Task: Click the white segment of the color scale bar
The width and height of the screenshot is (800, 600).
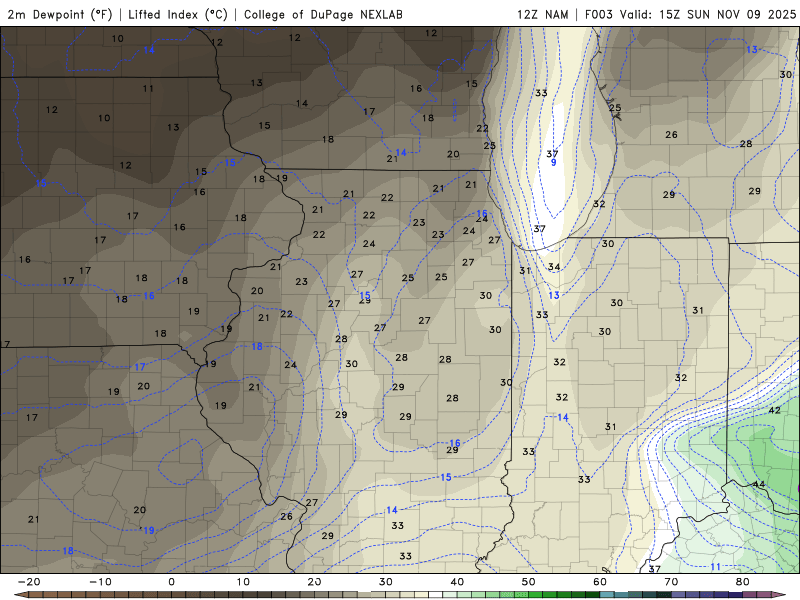Action: (x=436, y=595)
